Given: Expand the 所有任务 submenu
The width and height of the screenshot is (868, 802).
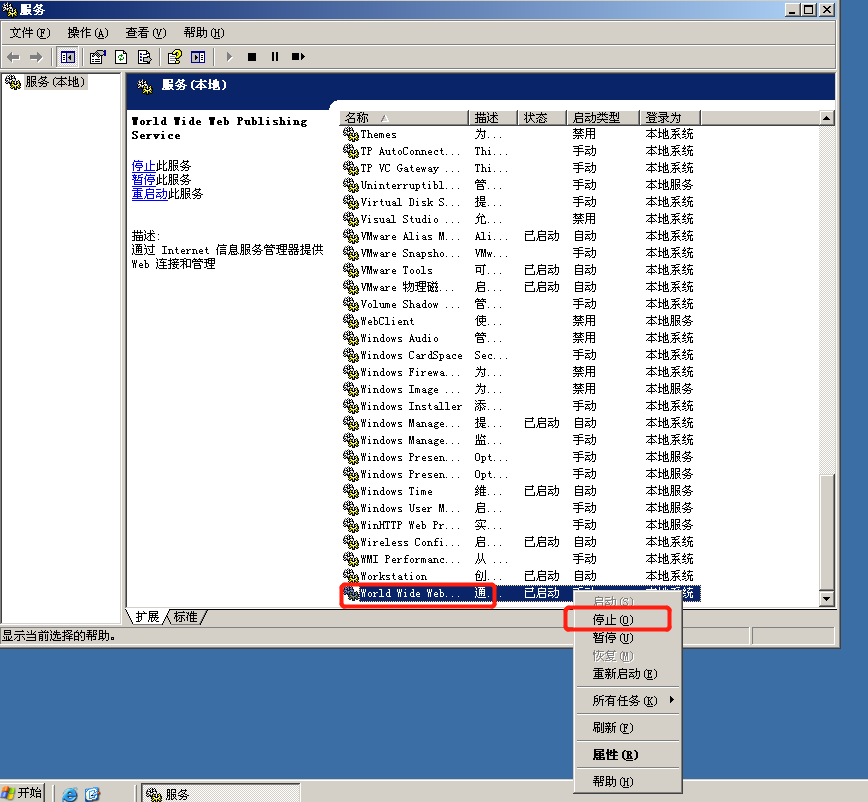Looking at the screenshot, I should [x=628, y=700].
